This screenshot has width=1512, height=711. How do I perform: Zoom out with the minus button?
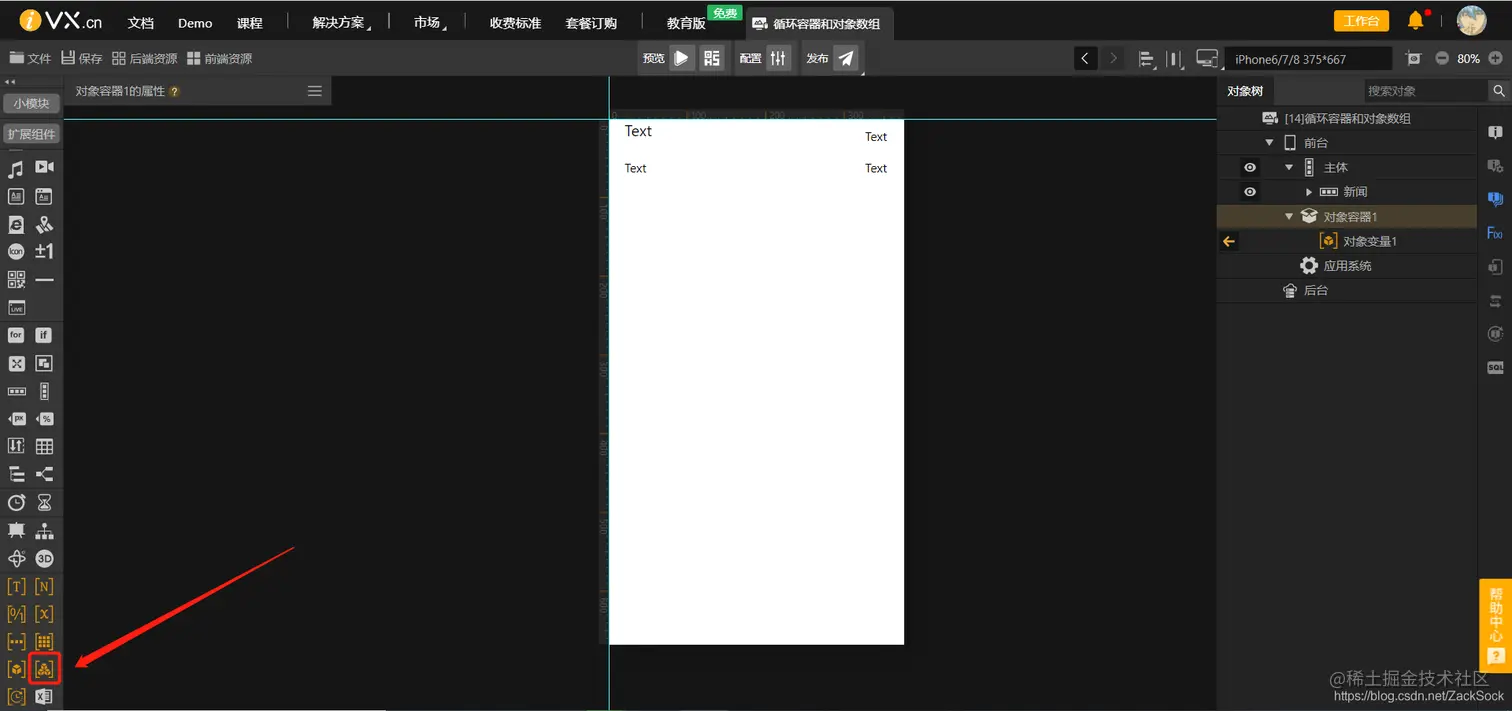coord(1442,58)
